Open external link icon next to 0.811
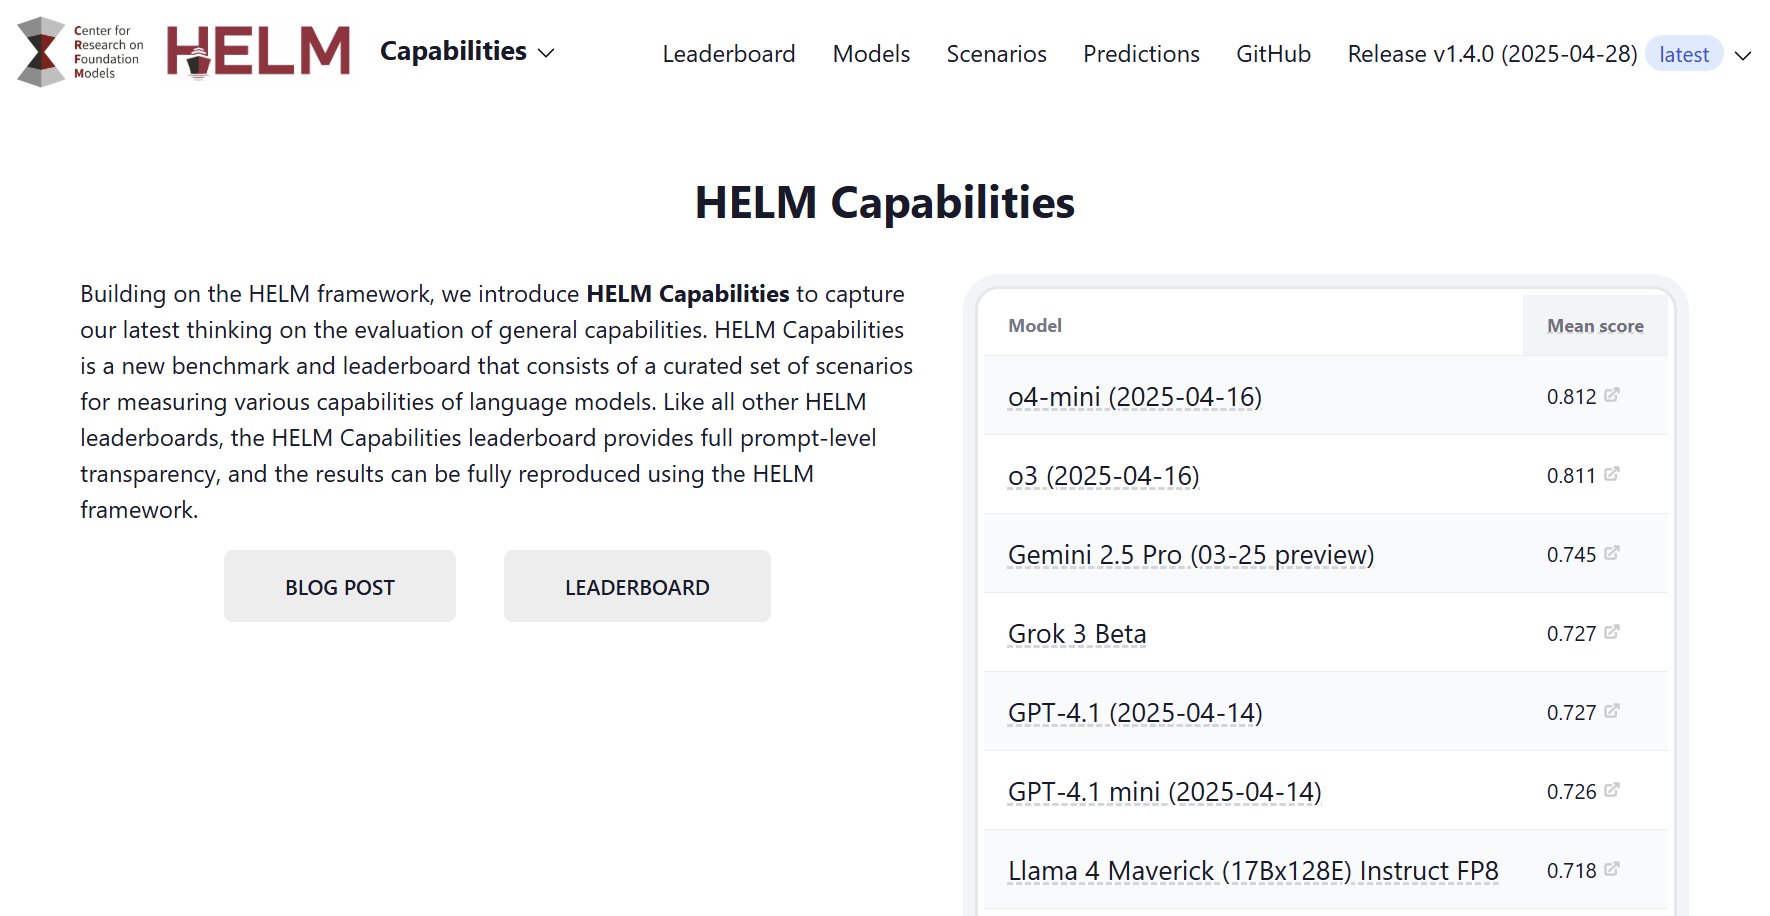Image resolution: width=1770 pixels, height=916 pixels. coord(1612,474)
